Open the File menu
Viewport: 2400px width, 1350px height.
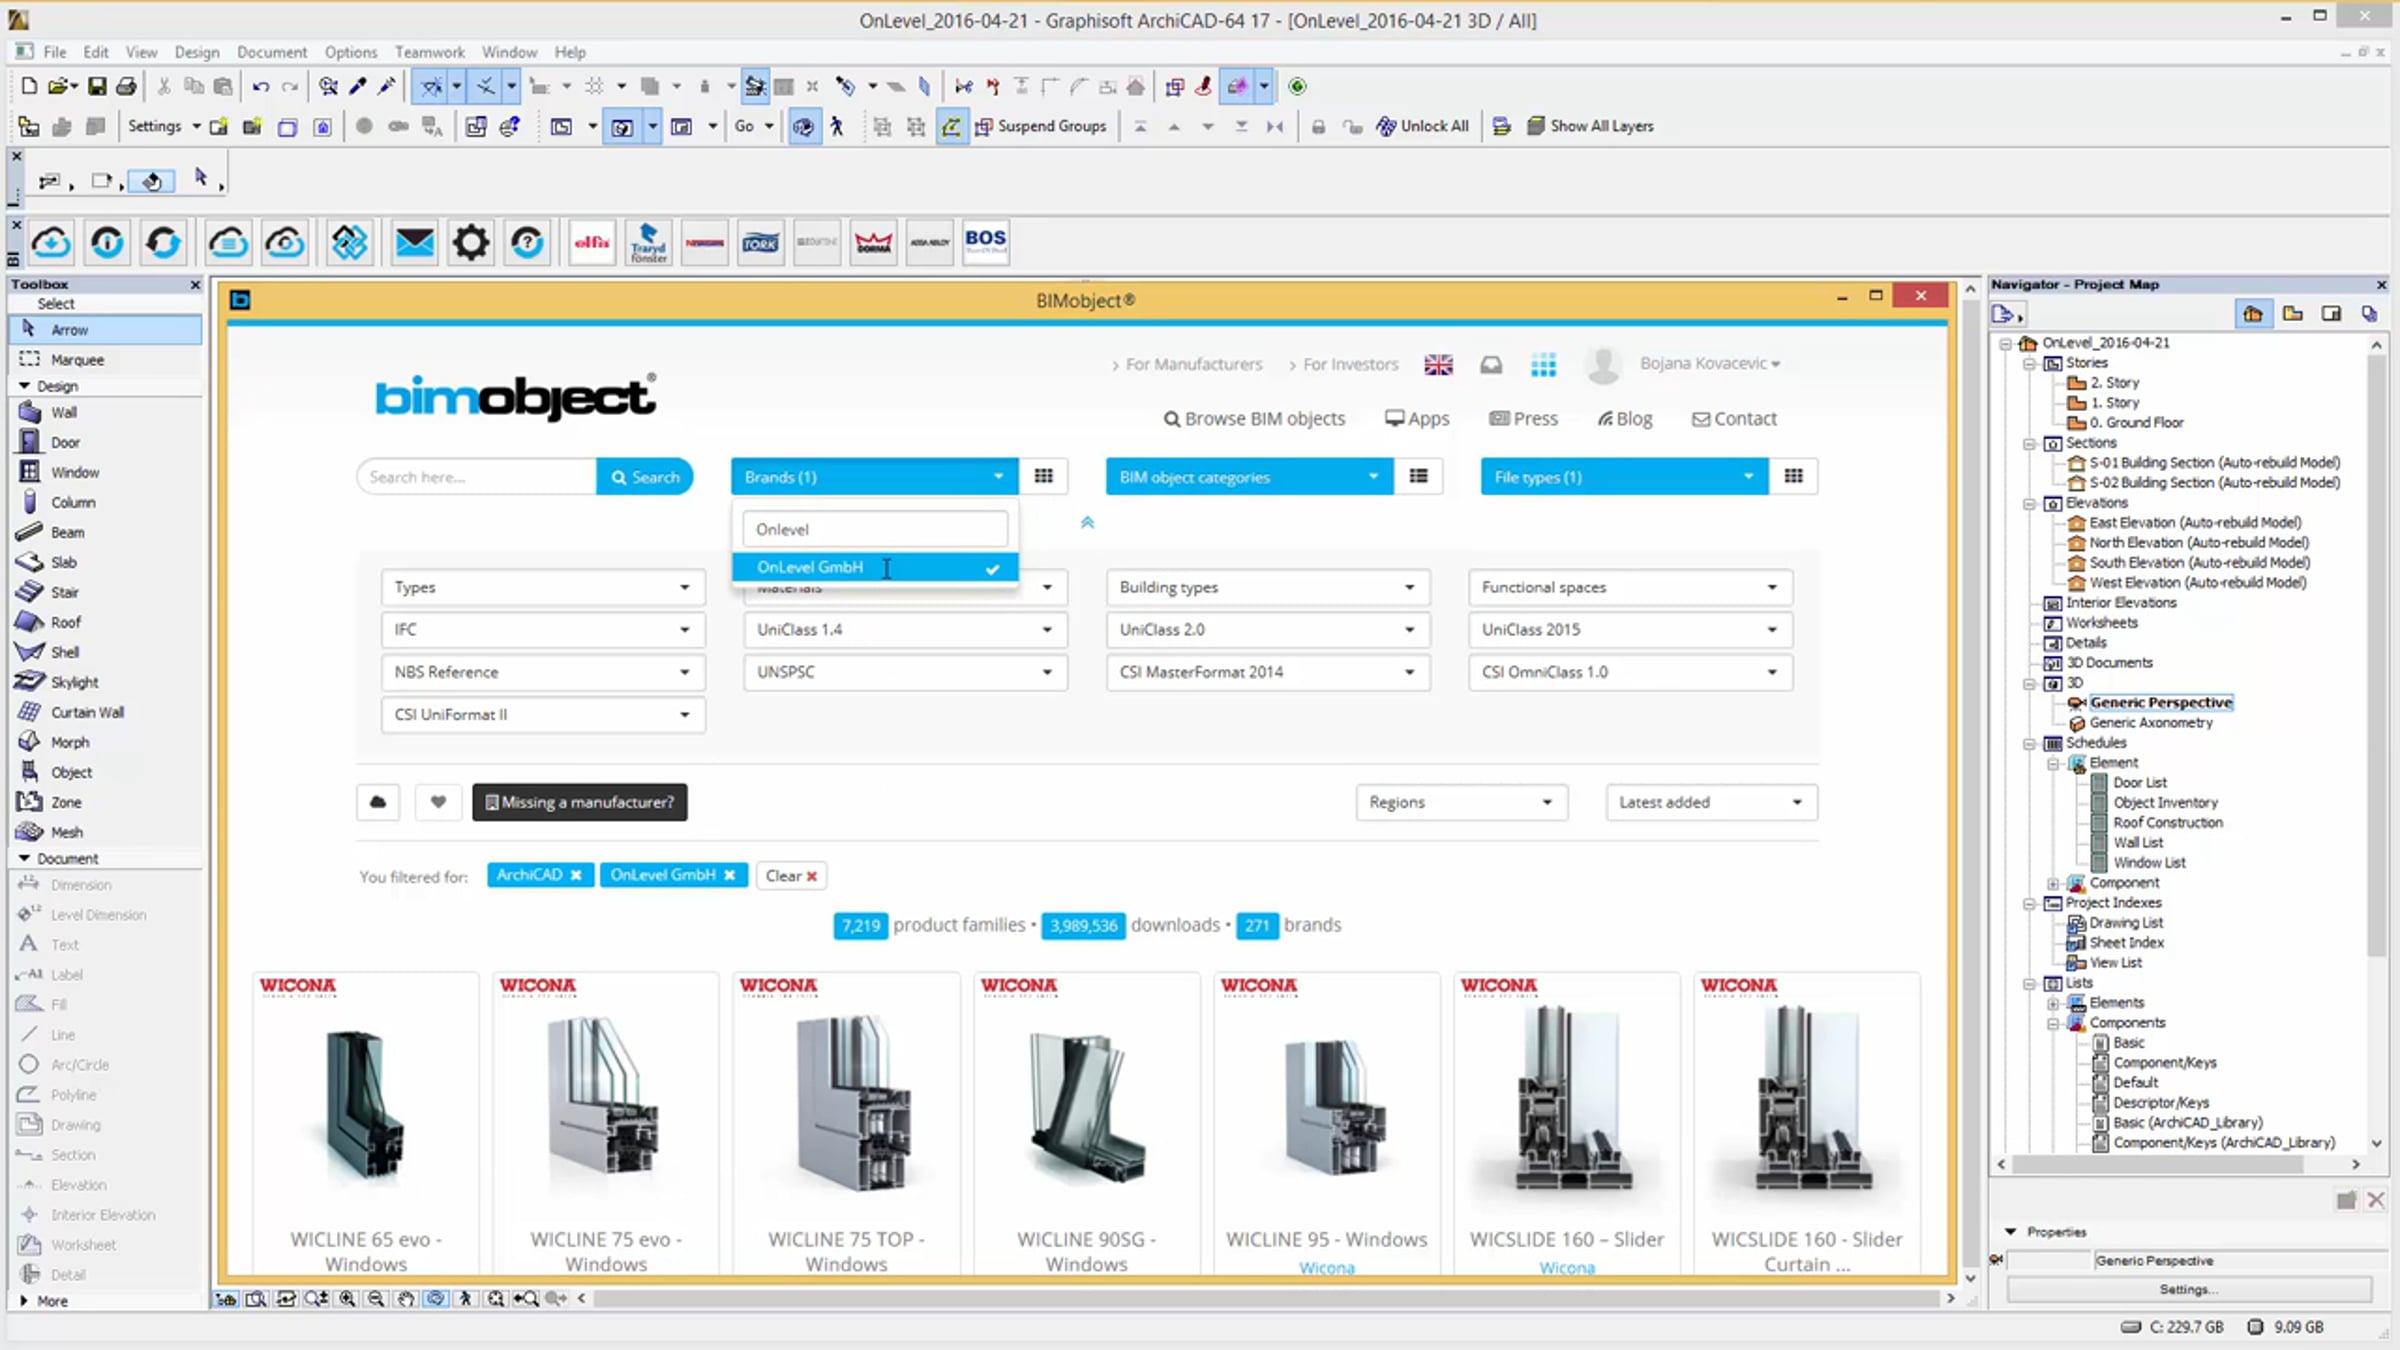(x=55, y=52)
